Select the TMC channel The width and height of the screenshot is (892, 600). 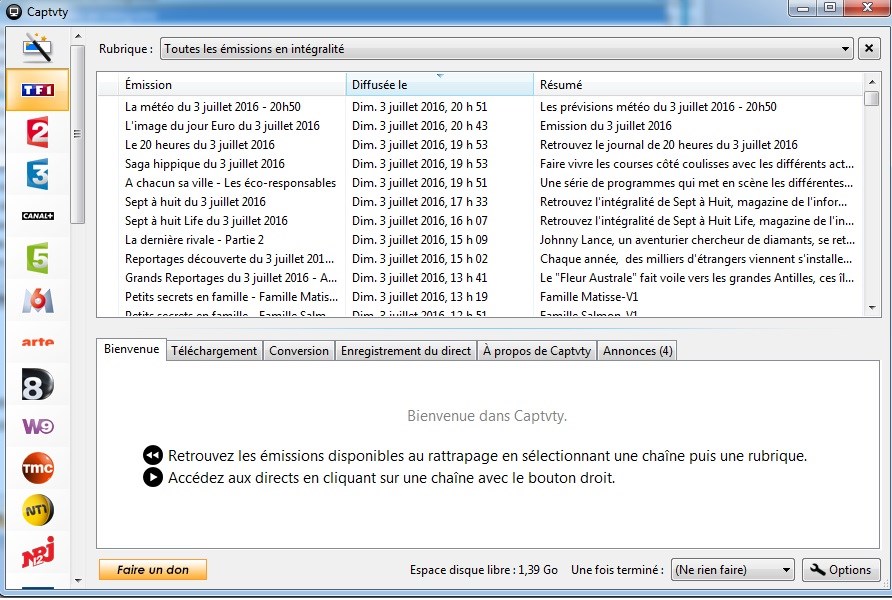click(x=38, y=467)
